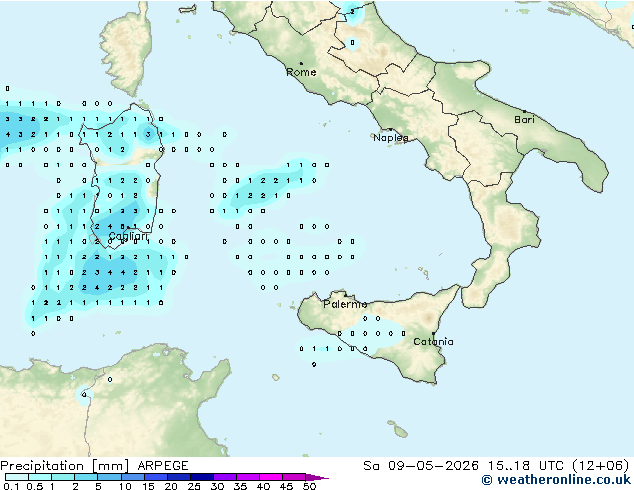Pick the purple legend swatch between 30 and 35
This screenshot has height=490, width=634.
click(224, 477)
